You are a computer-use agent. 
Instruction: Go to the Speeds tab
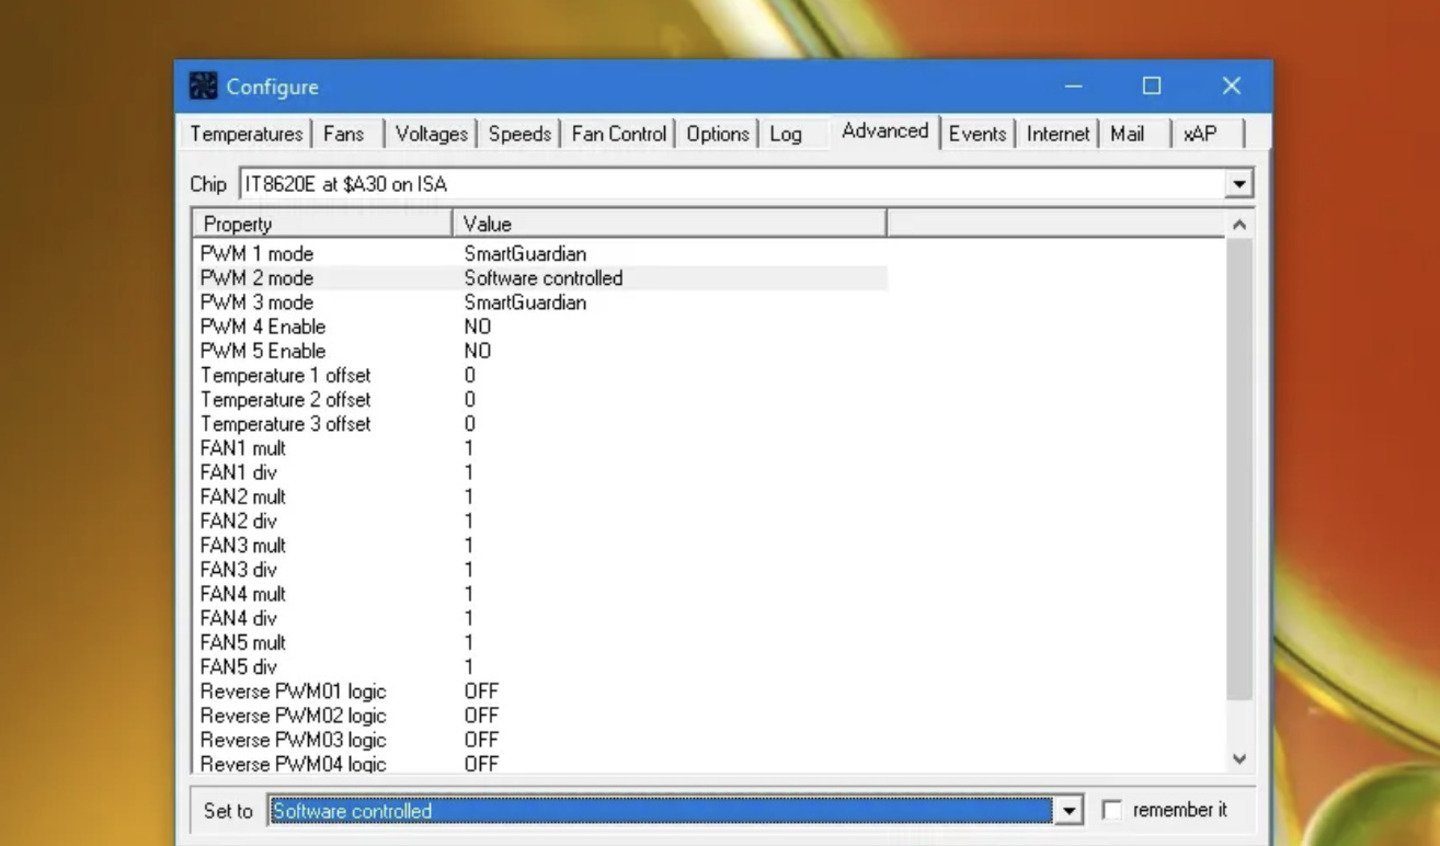pyautogui.click(x=519, y=134)
